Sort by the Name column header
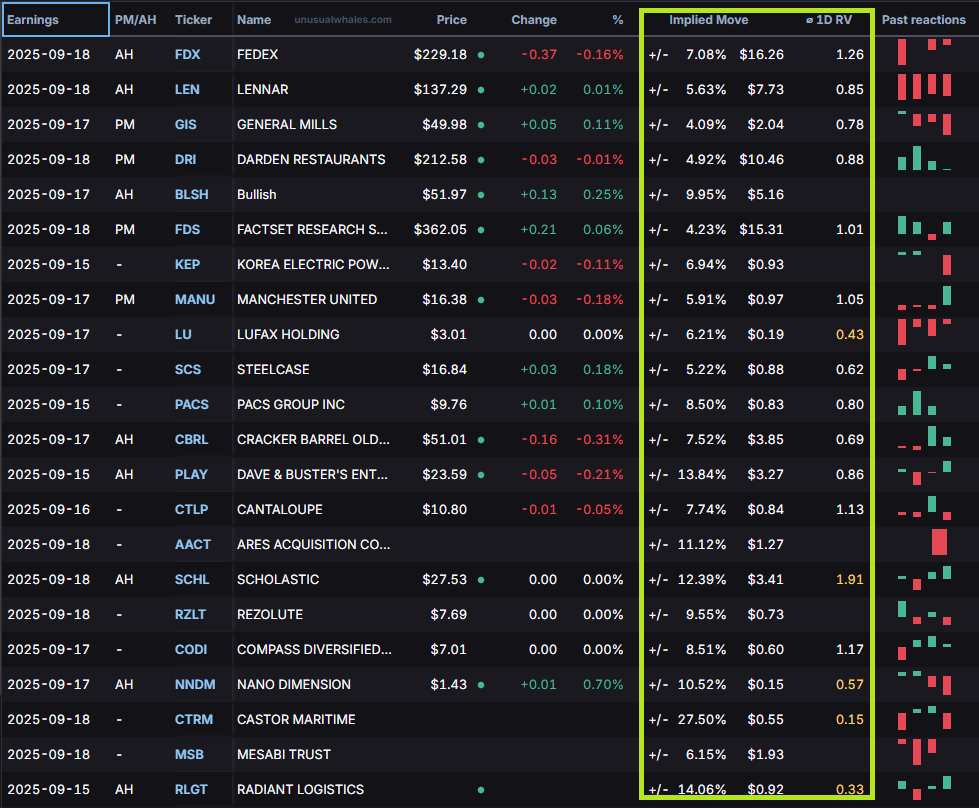 (x=253, y=19)
